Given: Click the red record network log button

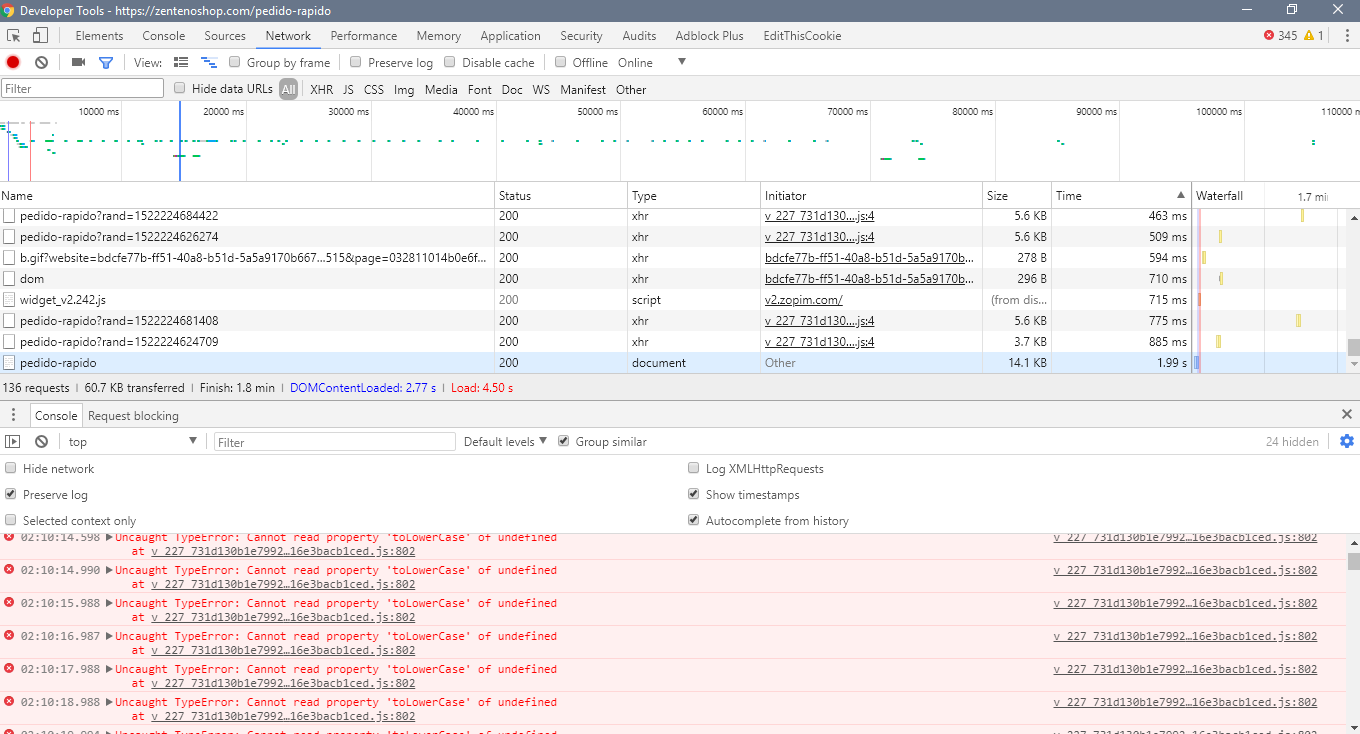Looking at the screenshot, I should coord(13,62).
